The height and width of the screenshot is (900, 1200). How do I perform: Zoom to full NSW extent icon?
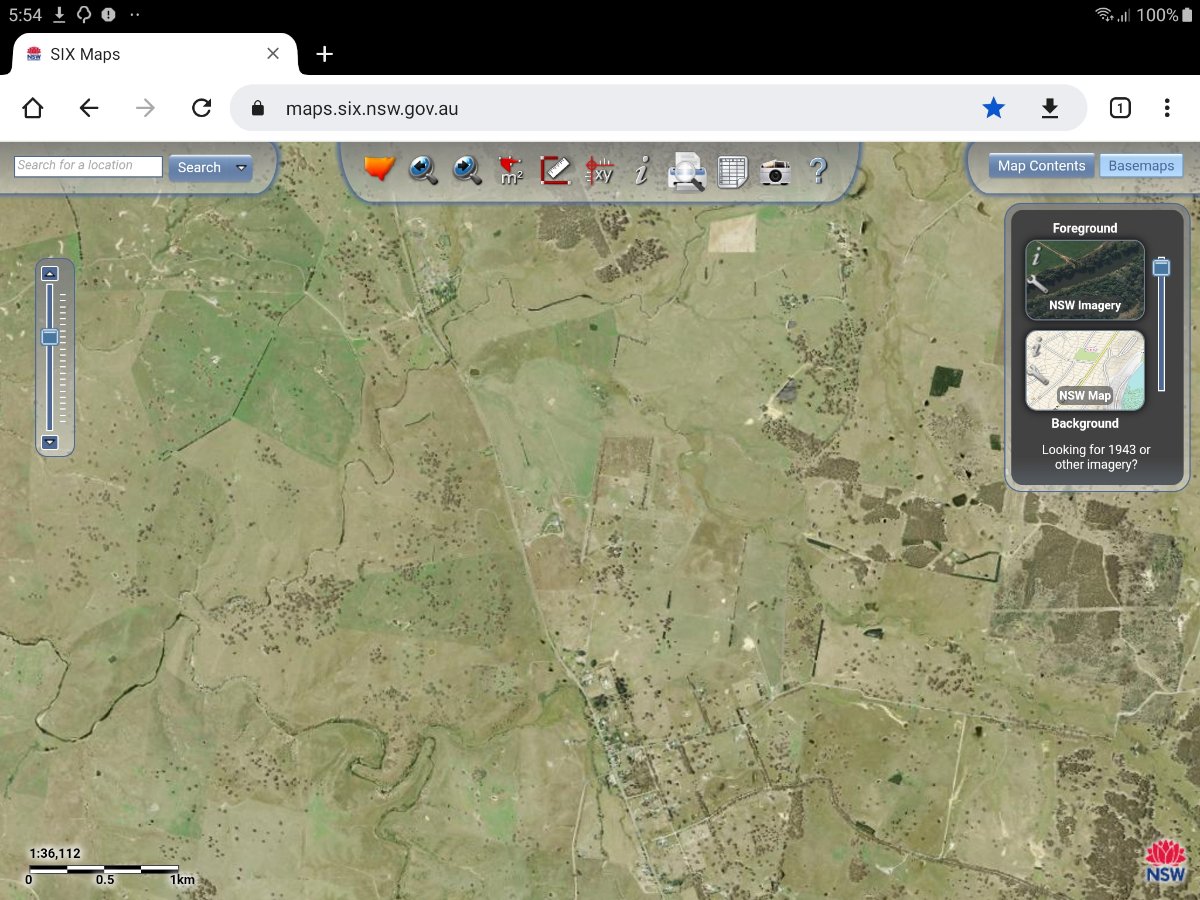coord(380,168)
